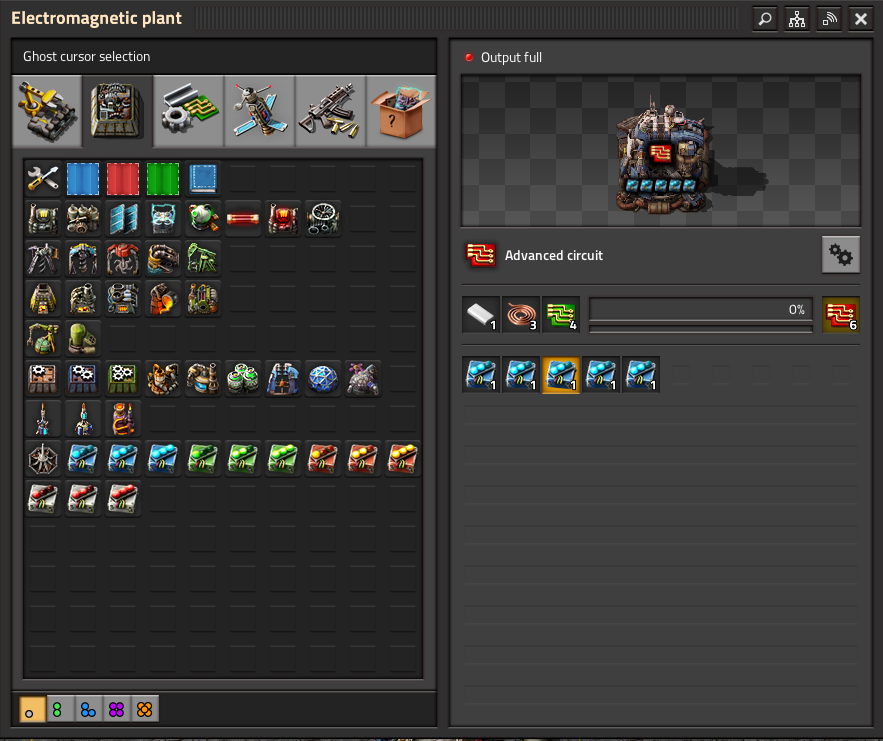883x741 pixels.
Task: Choose the glowing red heat pipe
Action: [x=243, y=218]
